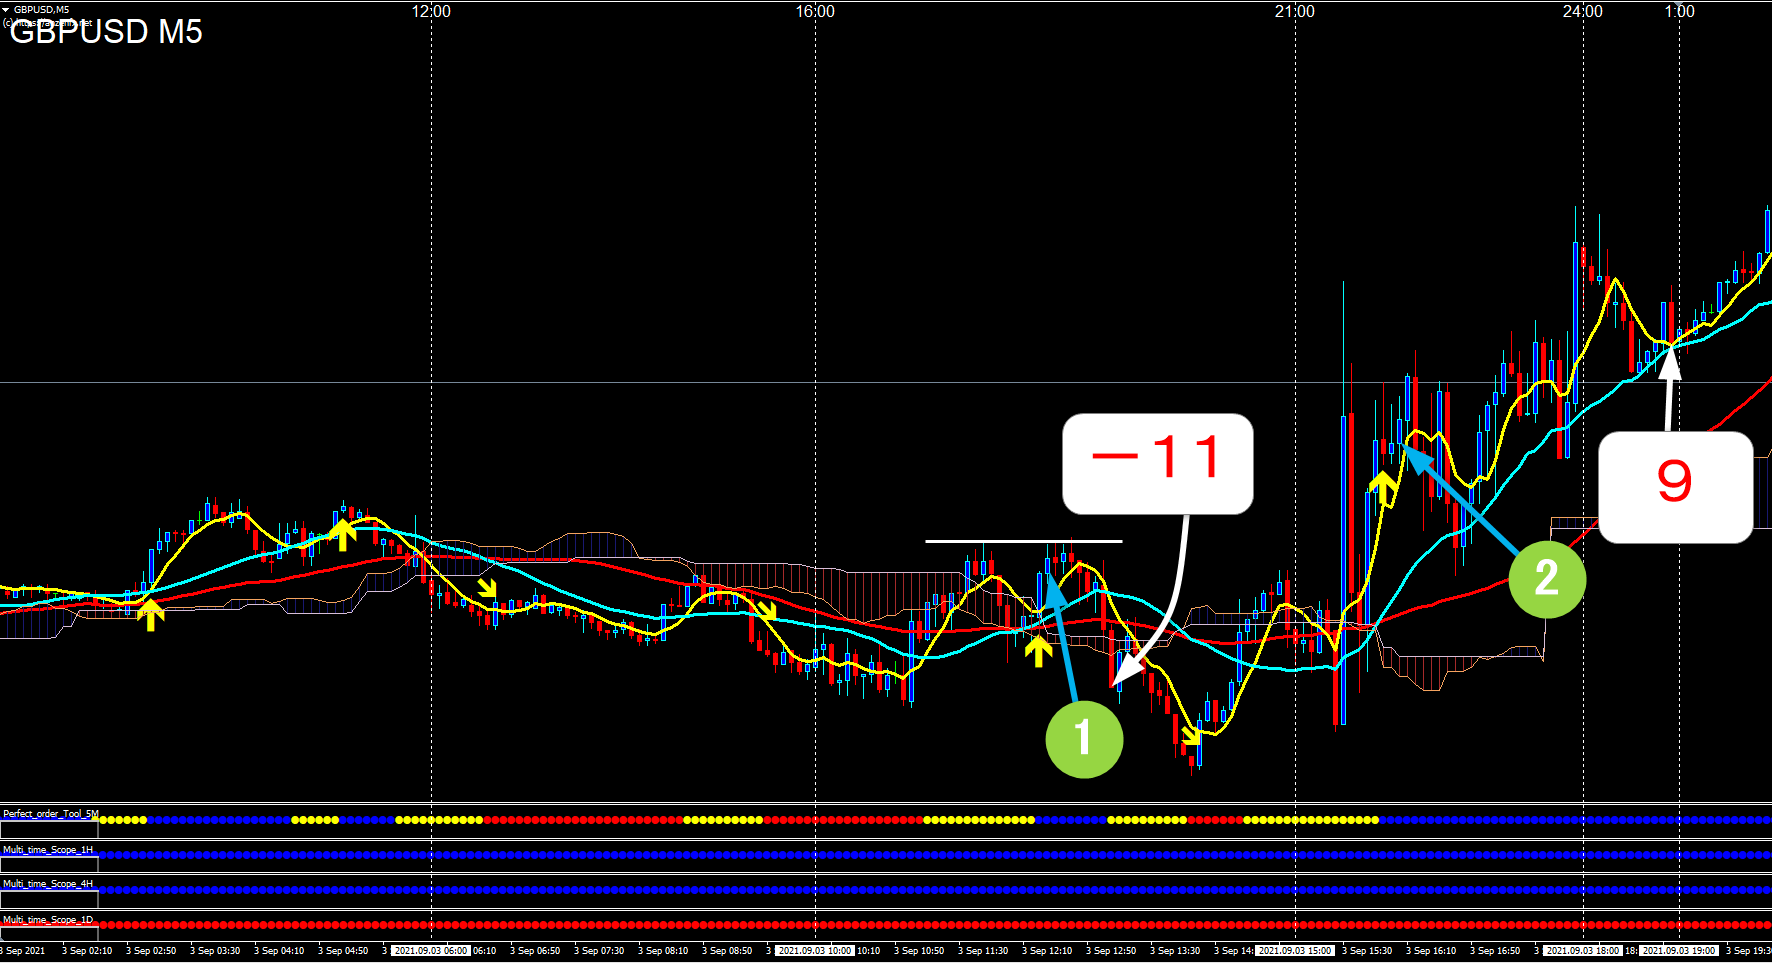The width and height of the screenshot is (1772, 963).
Task: Click the 2021.09.03 18:00 highlighted time label
Action: click(x=1582, y=951)
